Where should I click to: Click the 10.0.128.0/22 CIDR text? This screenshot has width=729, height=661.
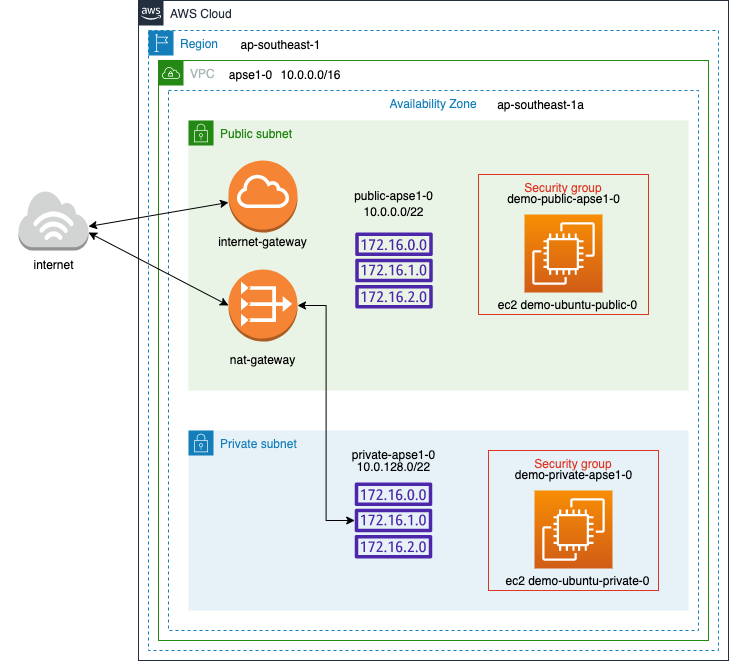(393, 467)
